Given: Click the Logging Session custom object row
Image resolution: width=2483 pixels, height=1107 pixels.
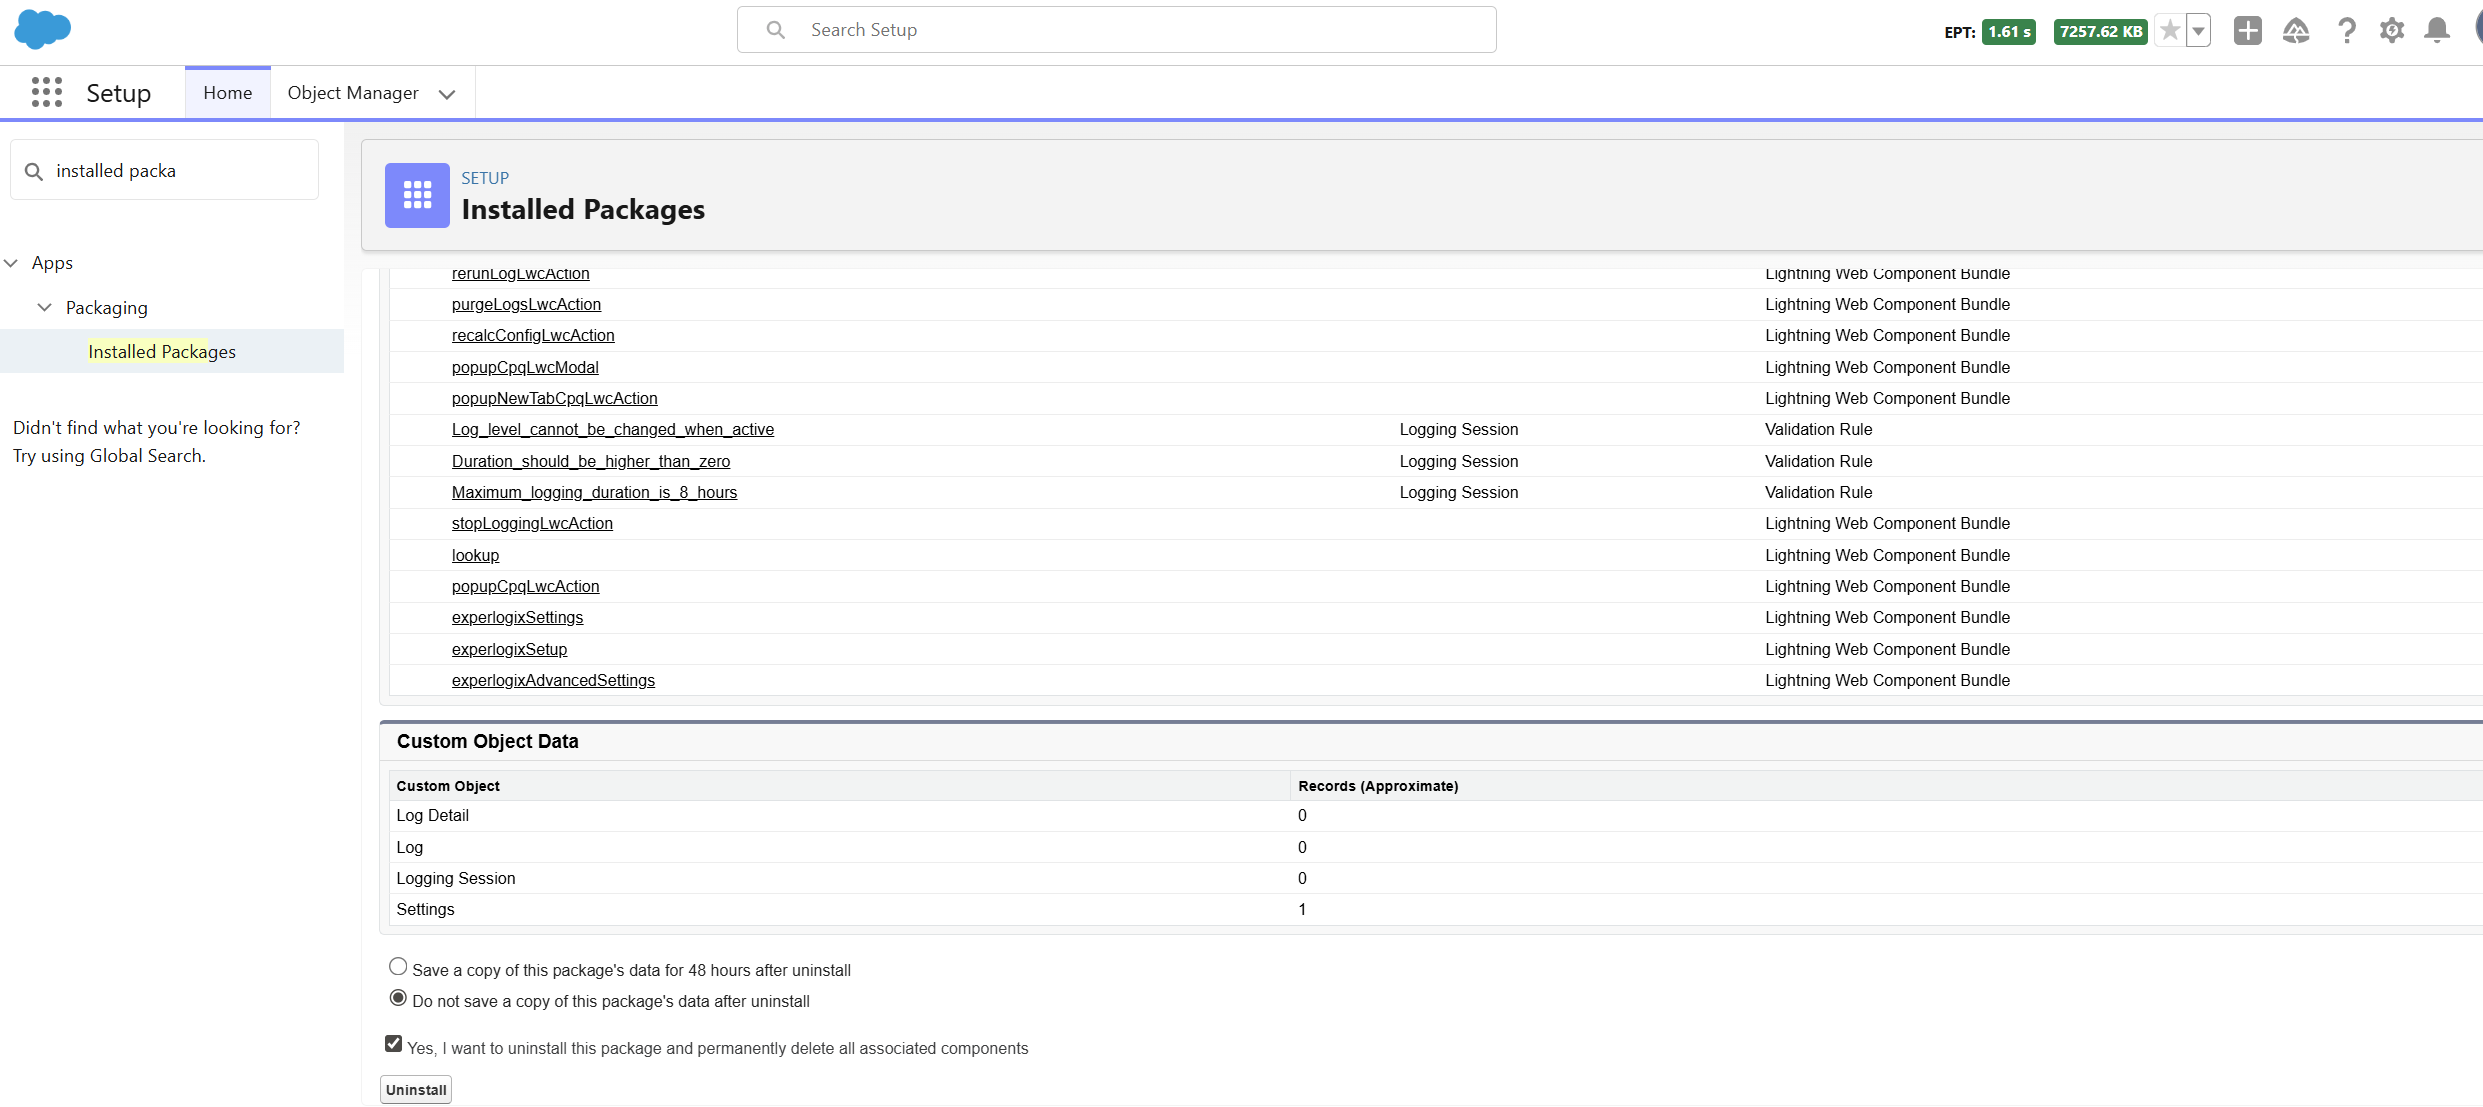Looking at the screenshot, I should pos(1435,878).
